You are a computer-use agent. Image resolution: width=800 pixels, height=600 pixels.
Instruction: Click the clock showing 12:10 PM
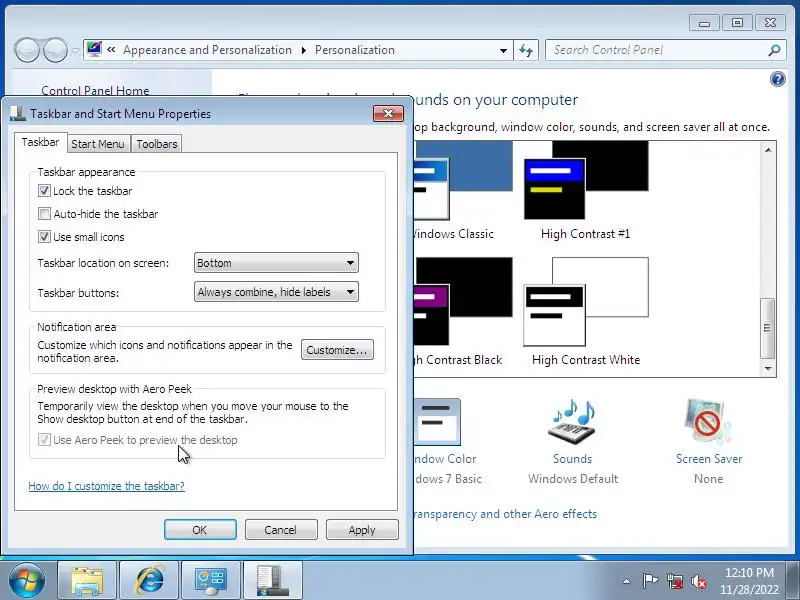(x=749, y=581)
